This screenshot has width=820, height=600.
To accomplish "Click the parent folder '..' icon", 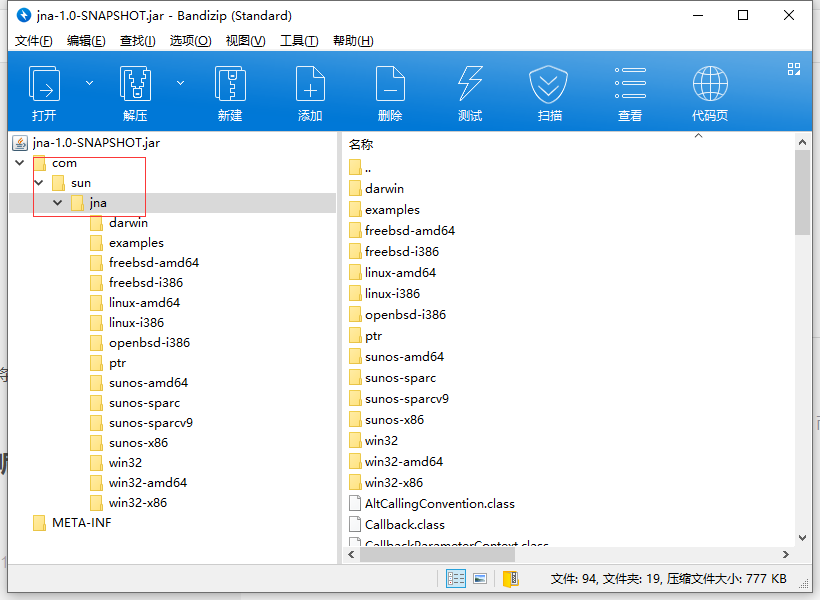I will [355, 167].
